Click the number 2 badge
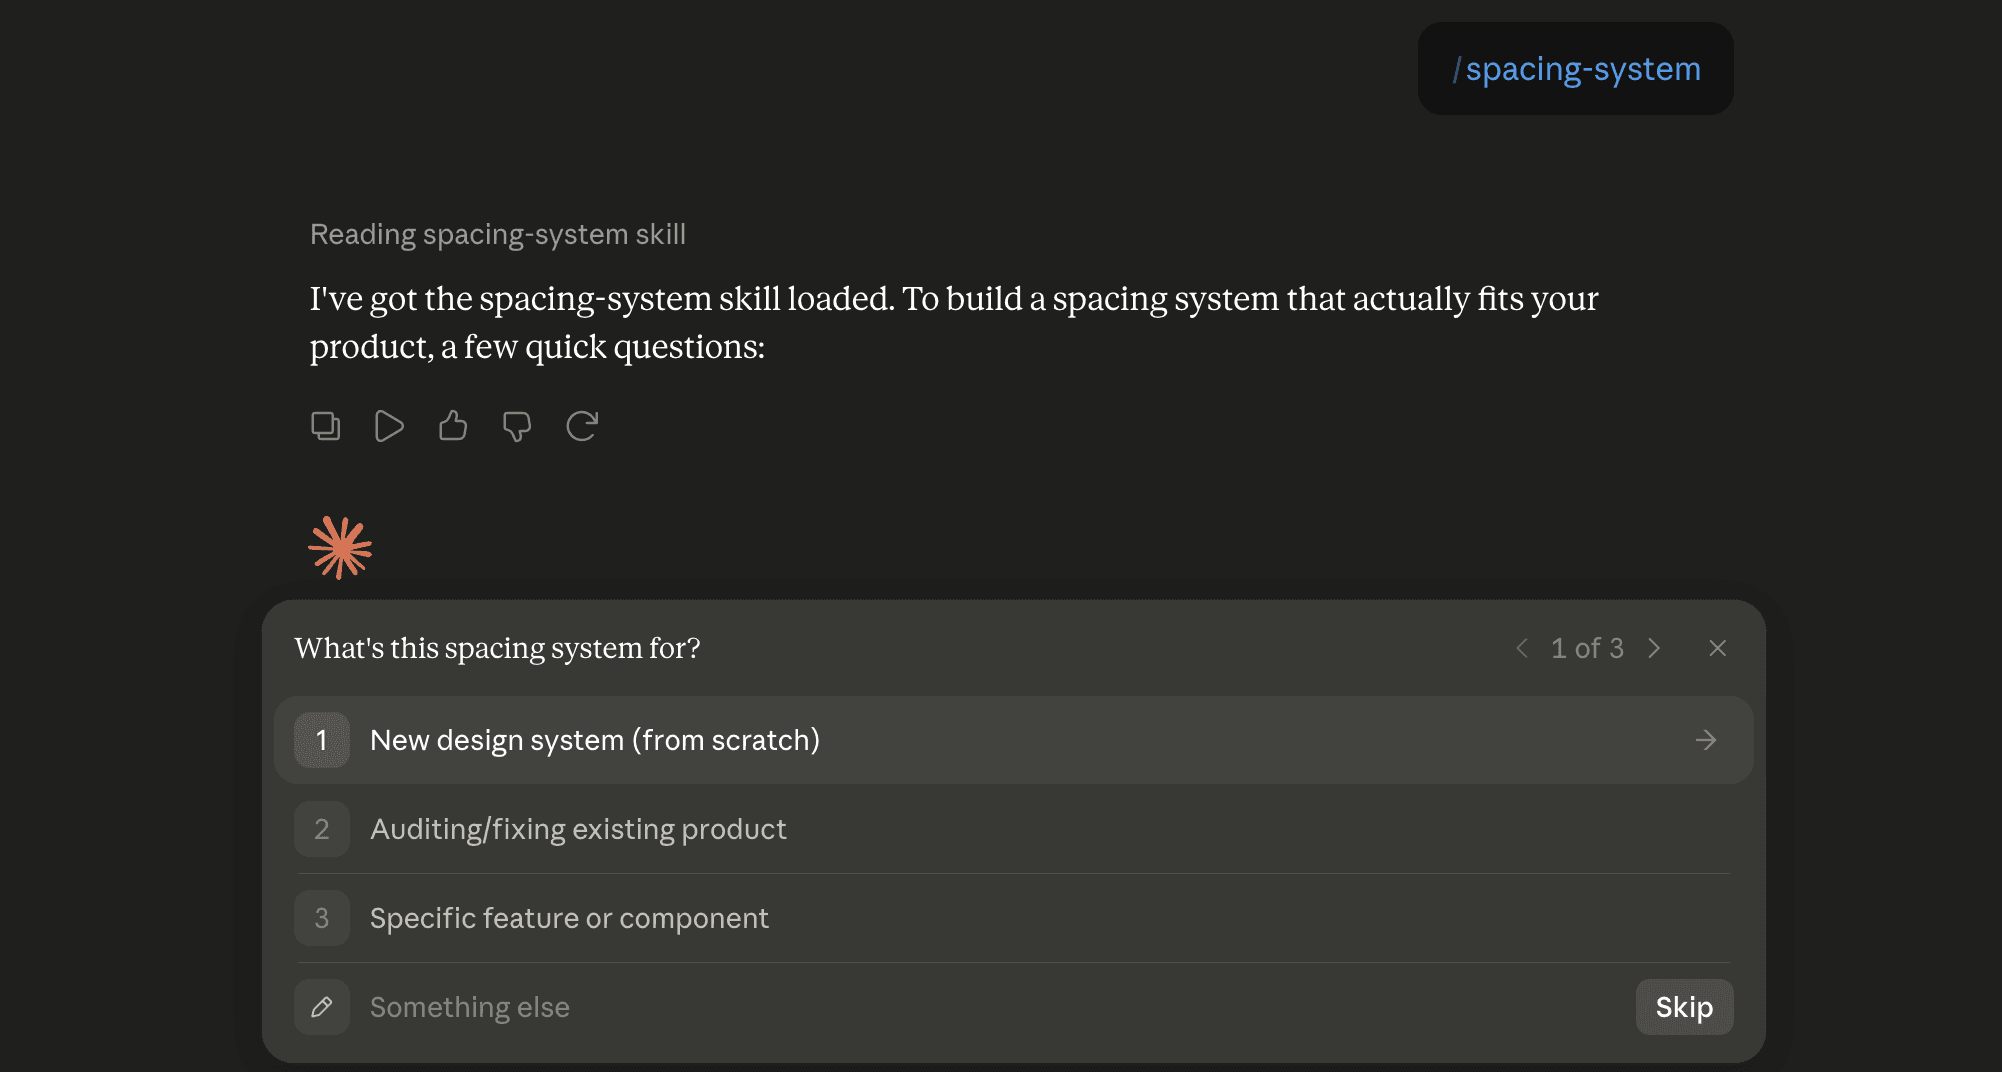This screenshot has width=2002, height=1072. pyautogui.click(x=322, y=829)
